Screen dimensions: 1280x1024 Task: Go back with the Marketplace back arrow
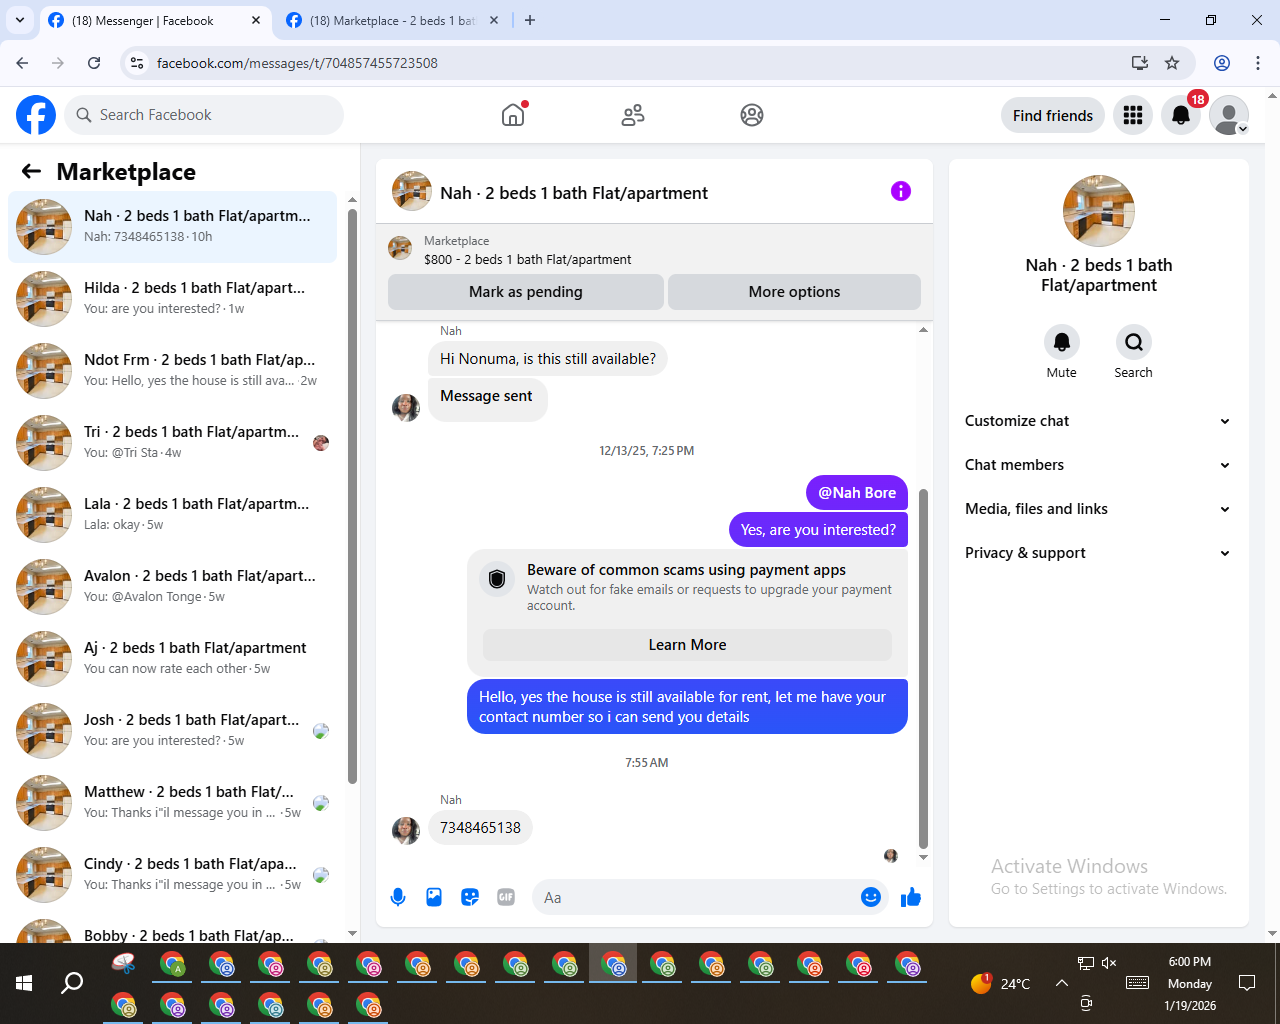tap(31, 172)
